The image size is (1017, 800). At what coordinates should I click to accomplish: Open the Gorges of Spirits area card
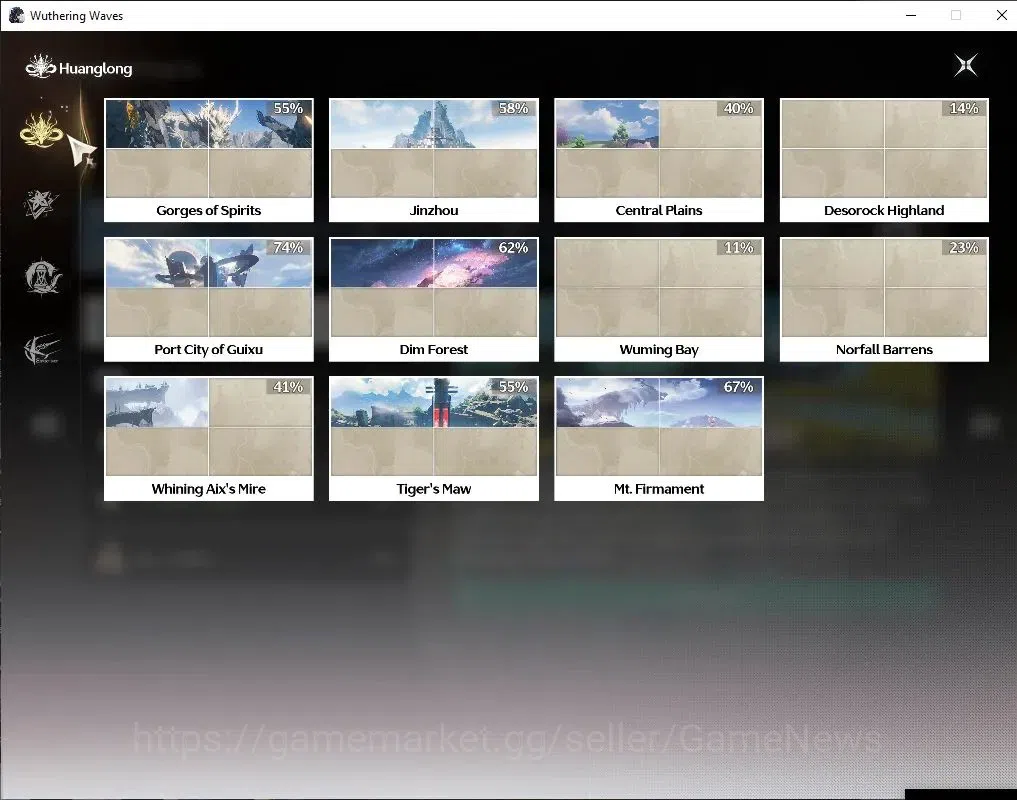coord(209,160)
